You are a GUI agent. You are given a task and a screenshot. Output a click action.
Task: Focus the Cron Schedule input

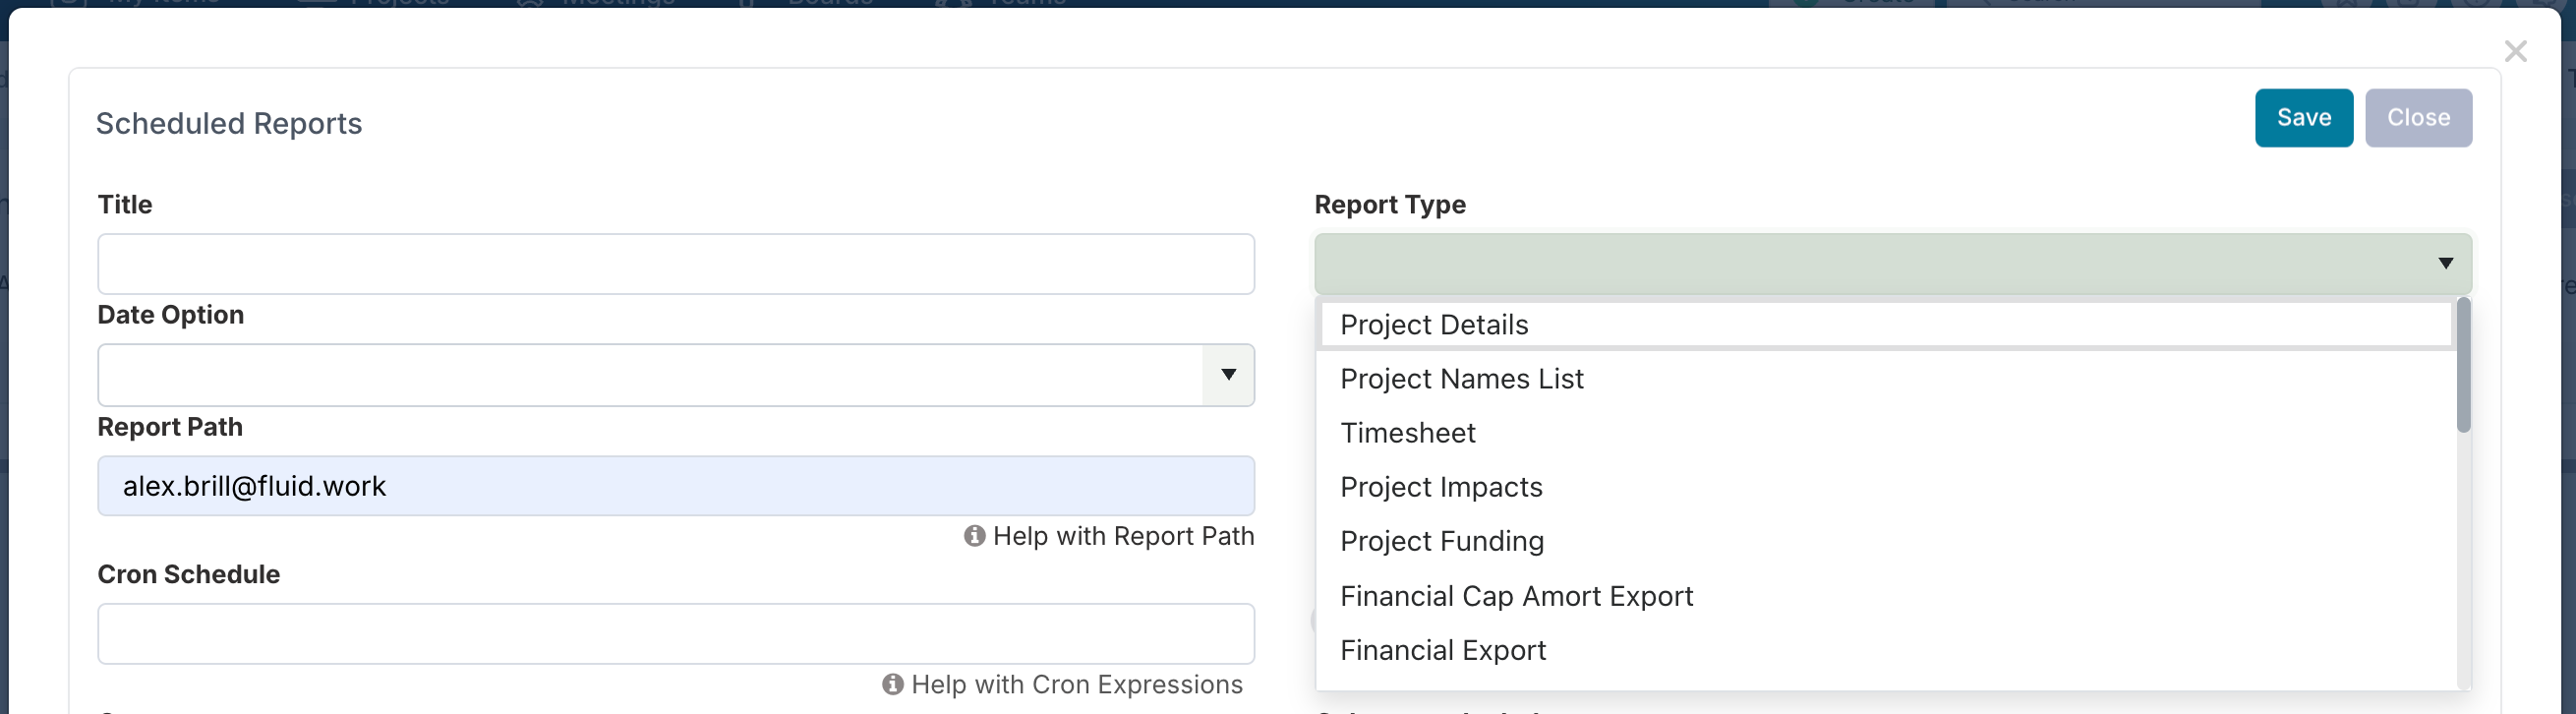tap(675, 633)
